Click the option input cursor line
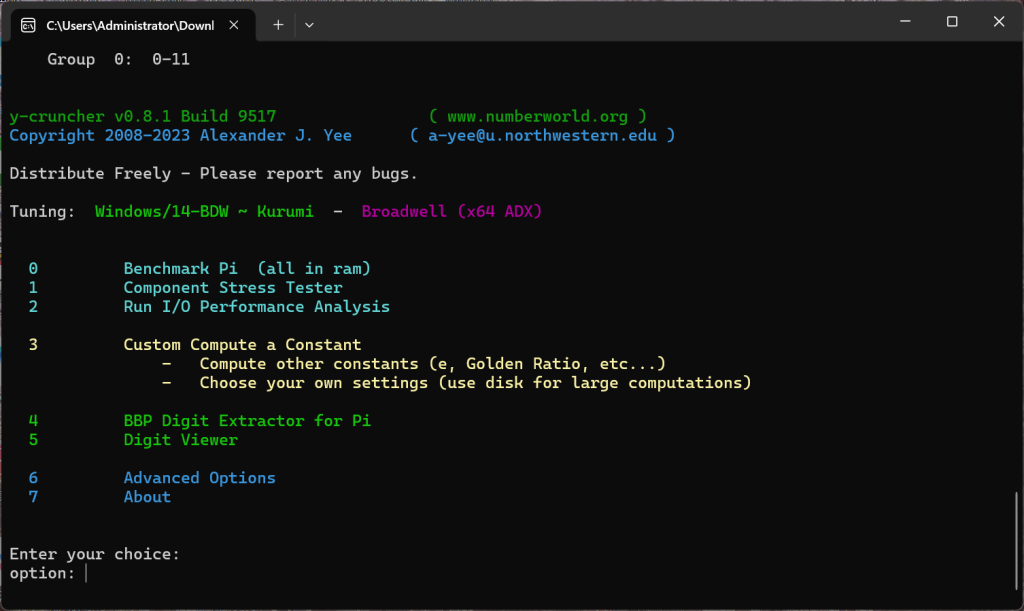 click(x=86, y=573)
